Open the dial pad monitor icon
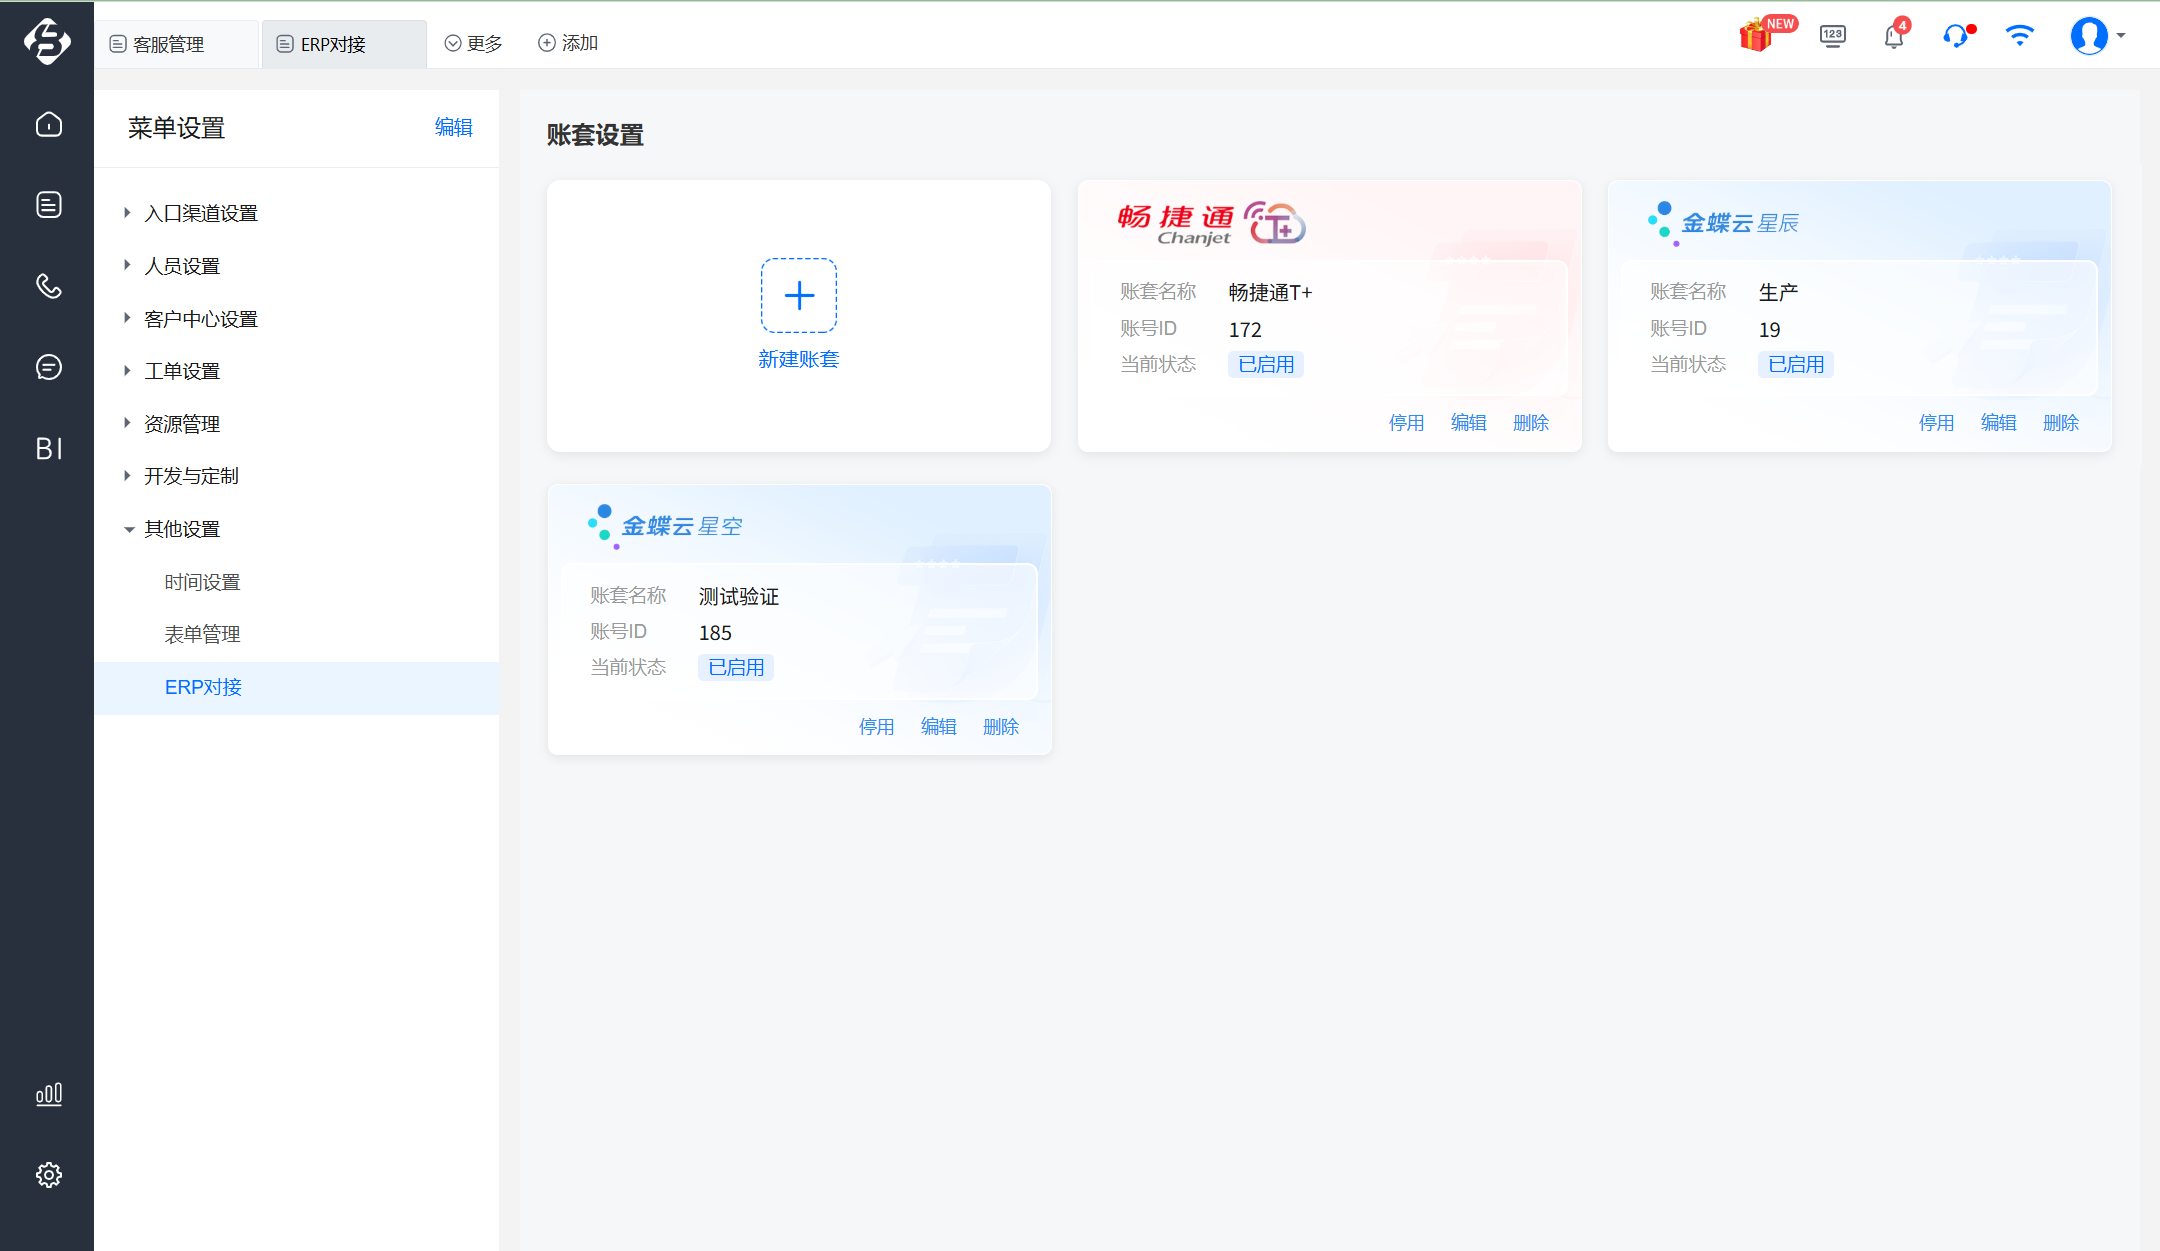The image size is (2160, 1251). point(1832,36)
